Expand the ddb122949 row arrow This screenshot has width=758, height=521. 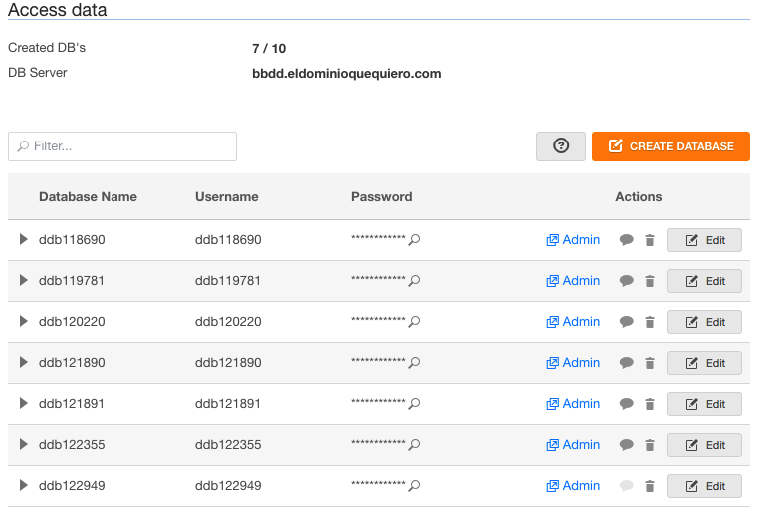coord(23,485)
